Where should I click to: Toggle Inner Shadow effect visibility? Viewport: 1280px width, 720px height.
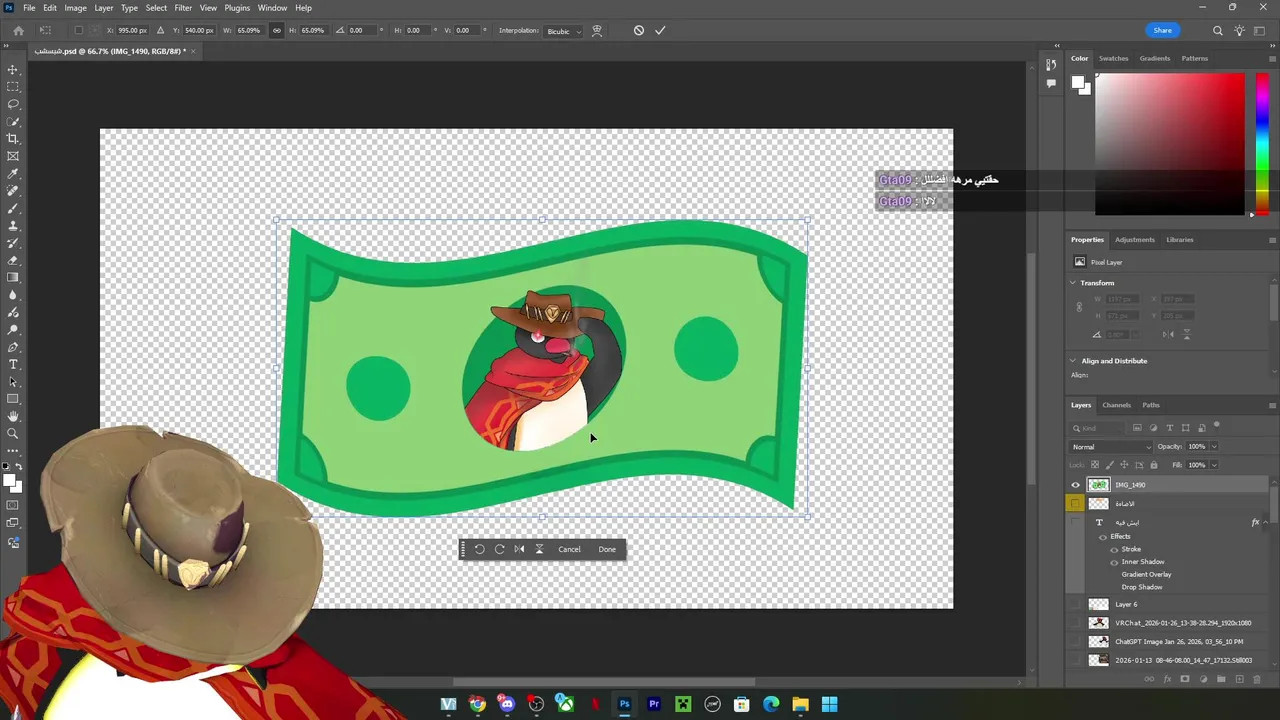[1114, 562]
